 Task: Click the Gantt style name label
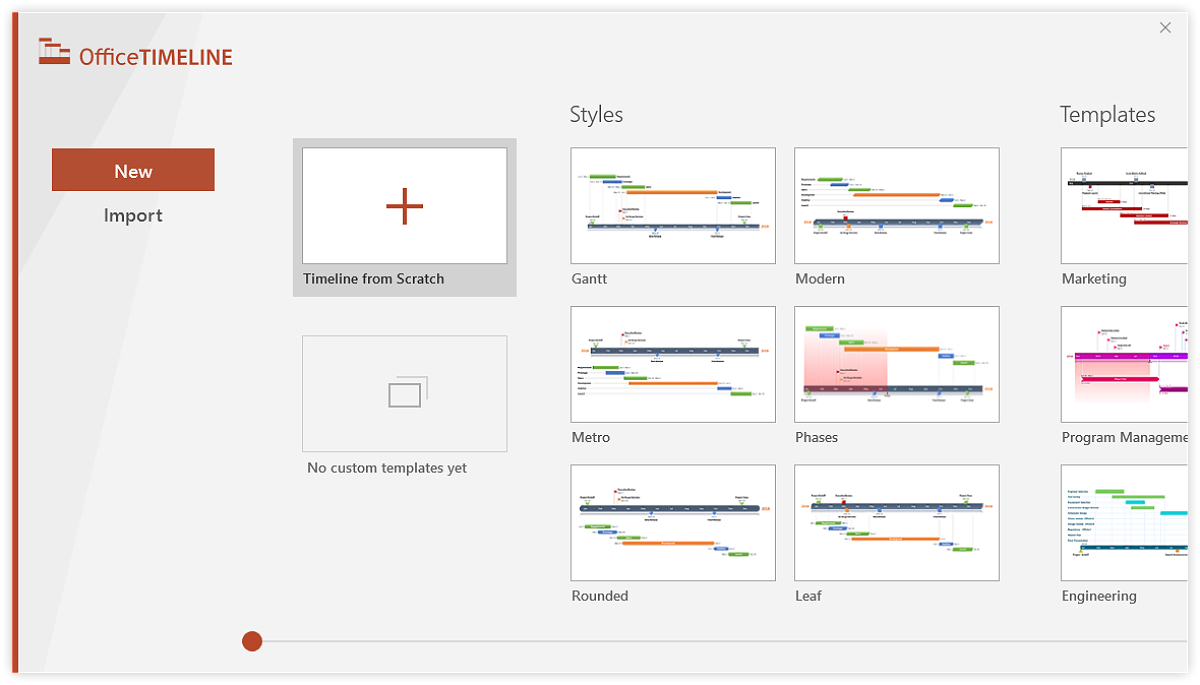point(589,279)
